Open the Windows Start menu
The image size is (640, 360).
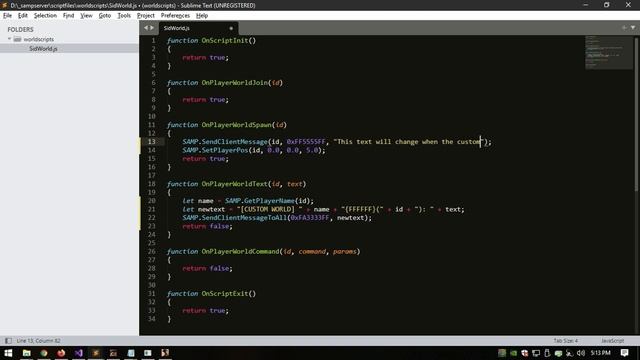coord(8,353)
